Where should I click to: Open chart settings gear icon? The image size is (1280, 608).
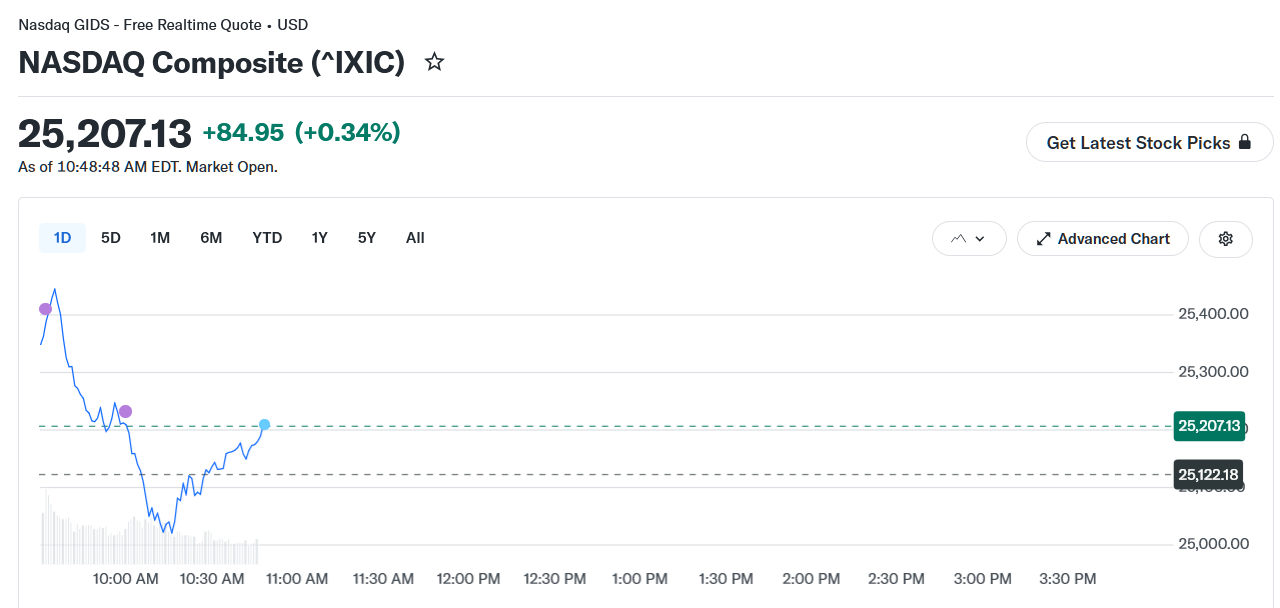1226,239
